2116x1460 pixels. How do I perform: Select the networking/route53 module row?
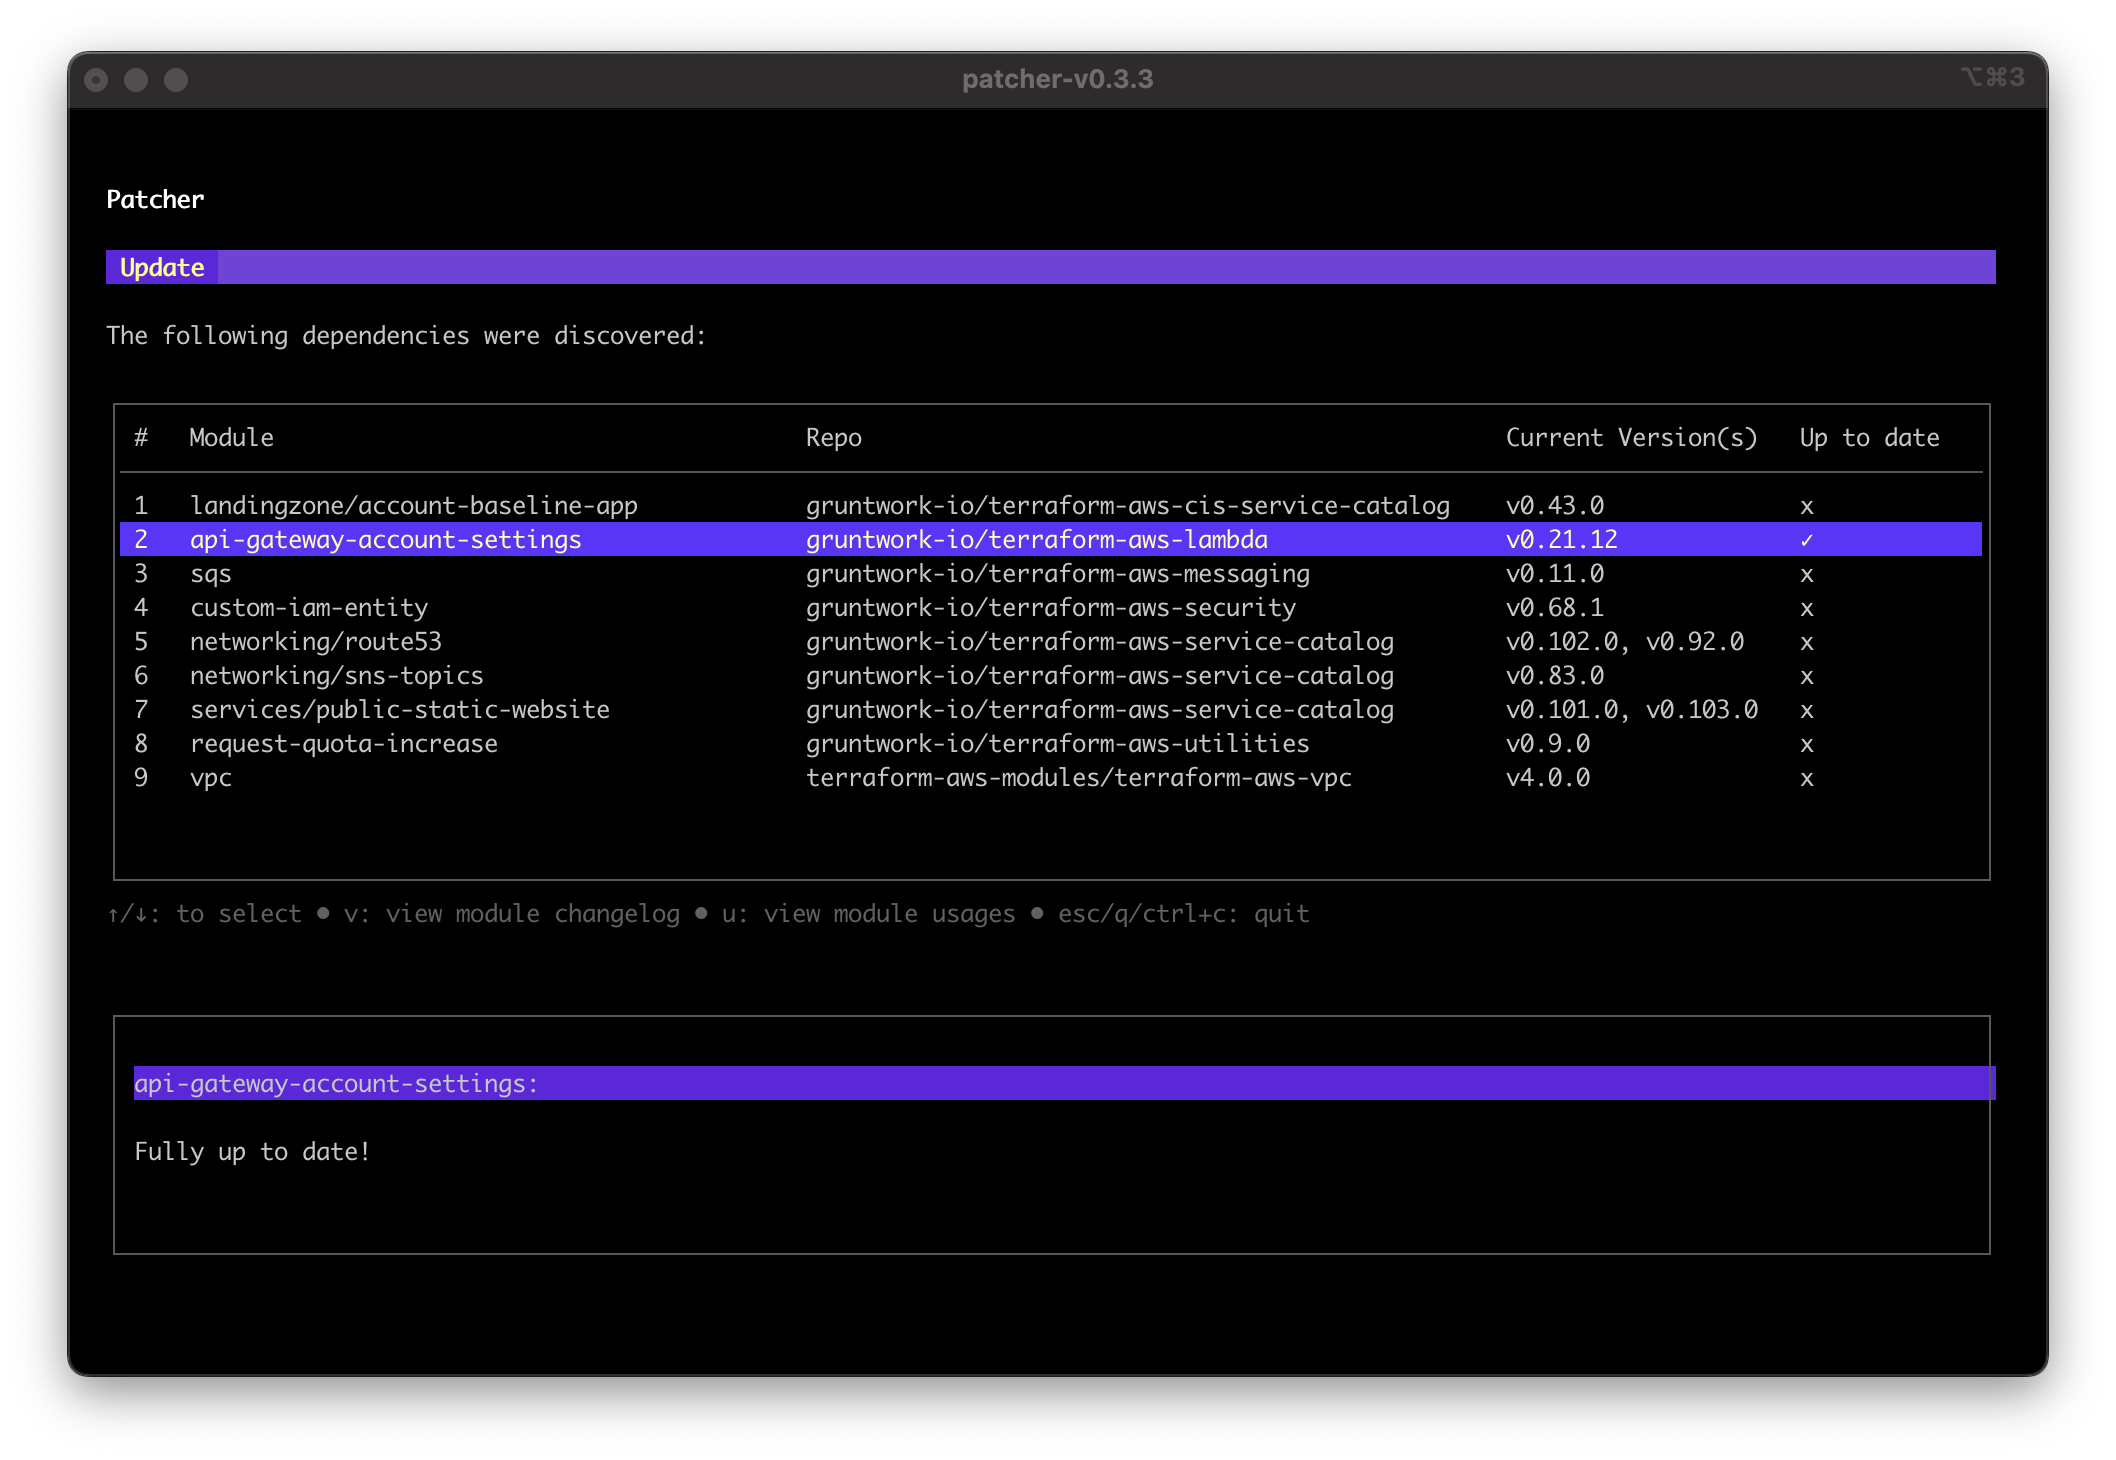(x=318, y=641)
